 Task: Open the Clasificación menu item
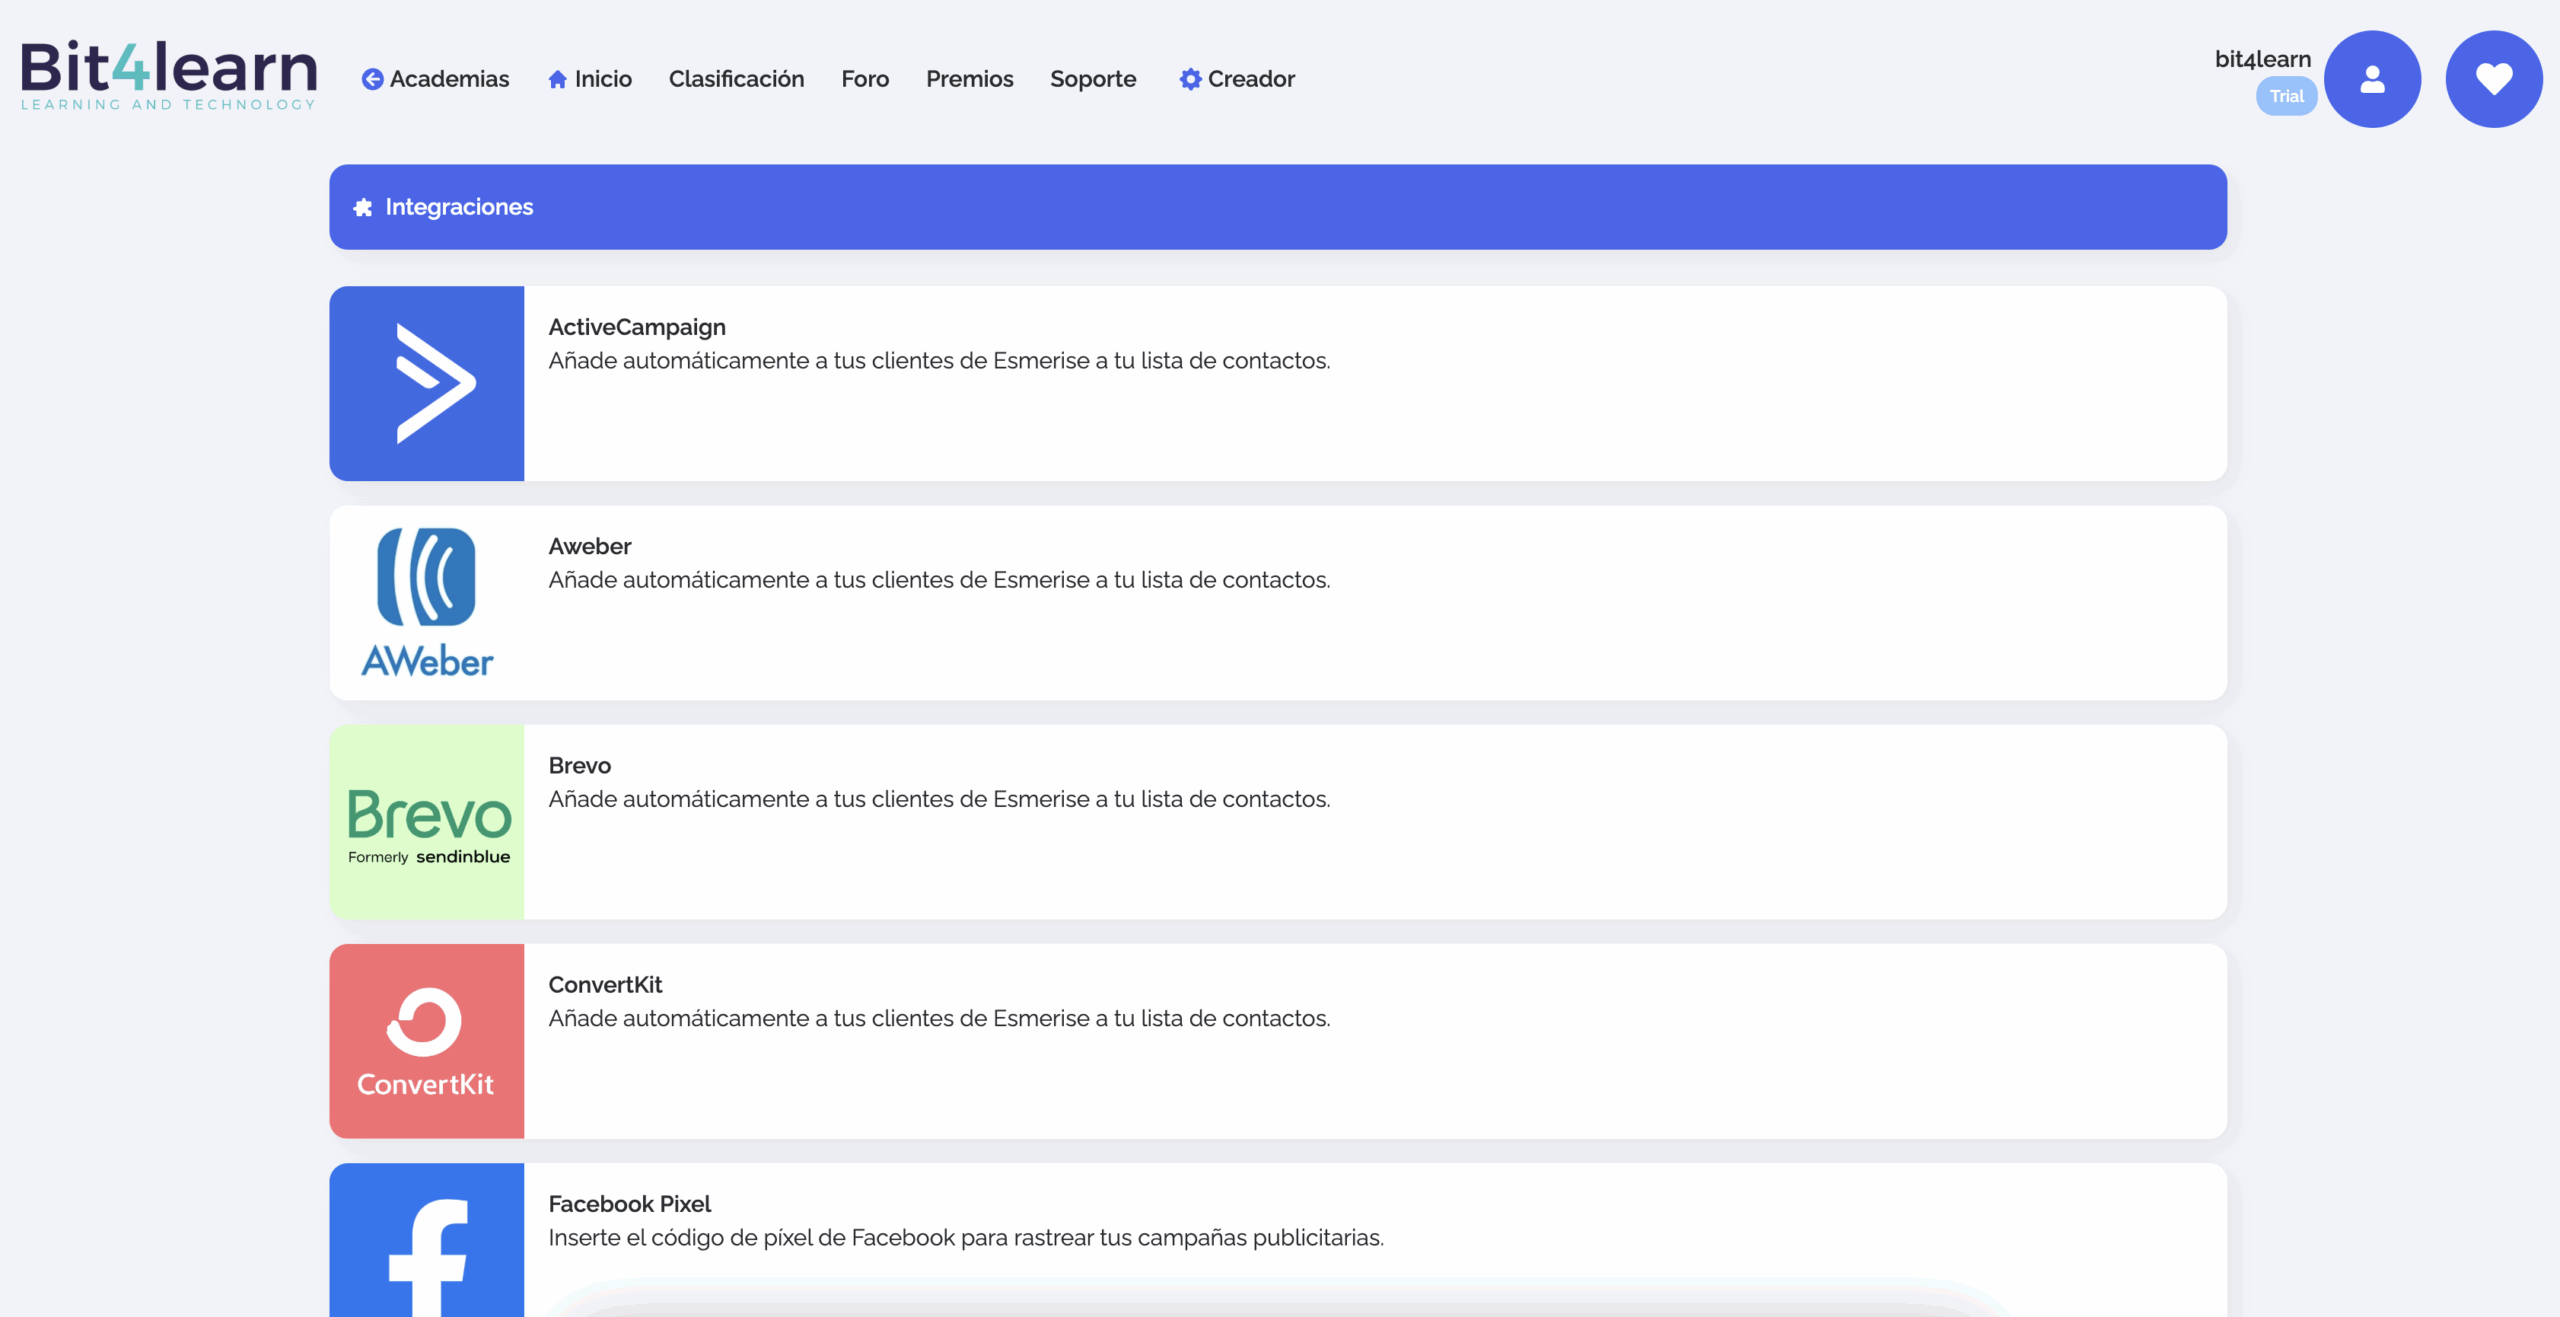[736, 79]
